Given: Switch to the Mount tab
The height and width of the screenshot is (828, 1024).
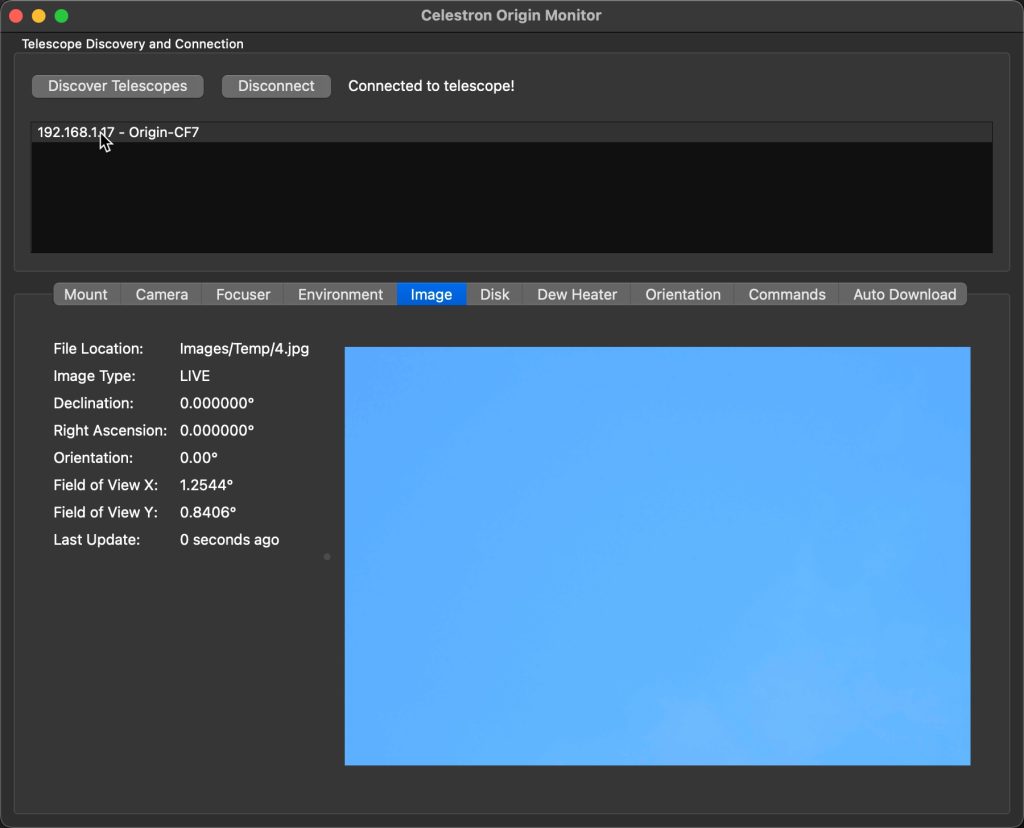Looking at the screenshot, I should 86,295.
